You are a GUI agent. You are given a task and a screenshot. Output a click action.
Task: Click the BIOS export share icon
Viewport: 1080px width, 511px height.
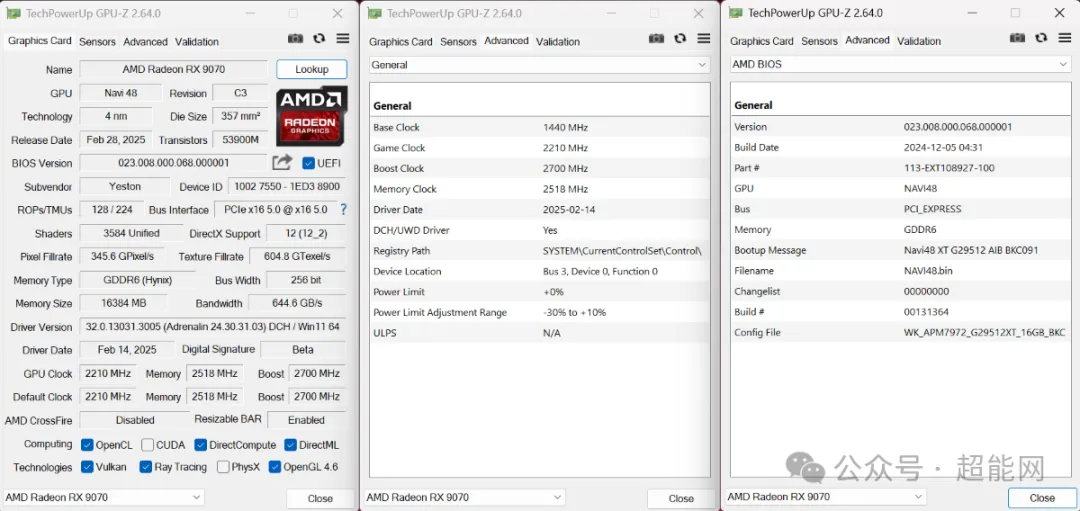point(282,163)
